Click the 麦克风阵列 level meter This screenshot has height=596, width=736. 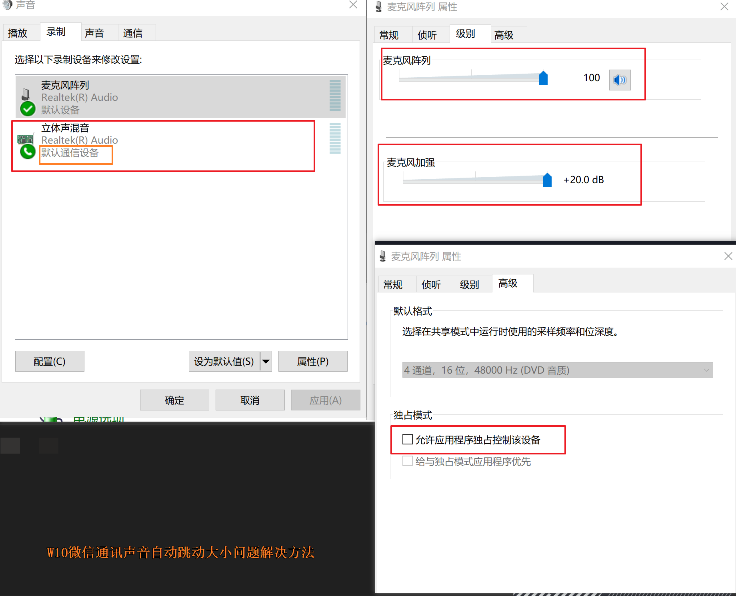click(x=335, y=95)
